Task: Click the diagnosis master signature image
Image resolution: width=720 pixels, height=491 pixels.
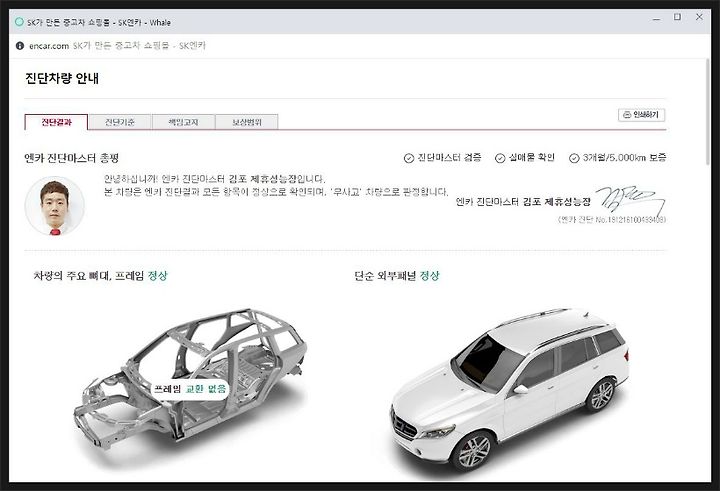Action: [630, 199]
